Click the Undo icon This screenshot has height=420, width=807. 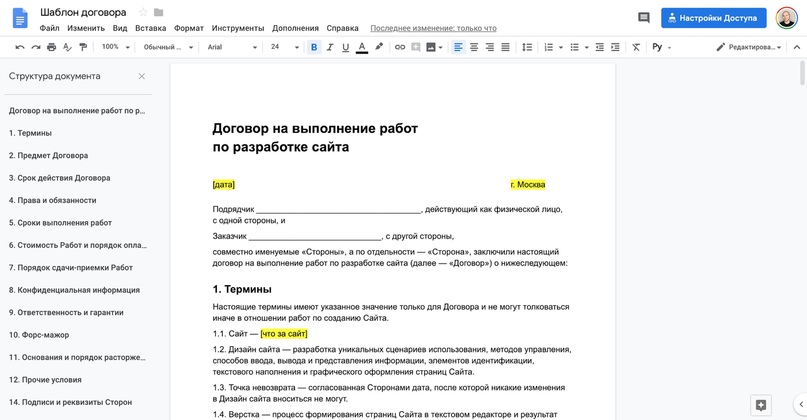(x=20, y=47)
